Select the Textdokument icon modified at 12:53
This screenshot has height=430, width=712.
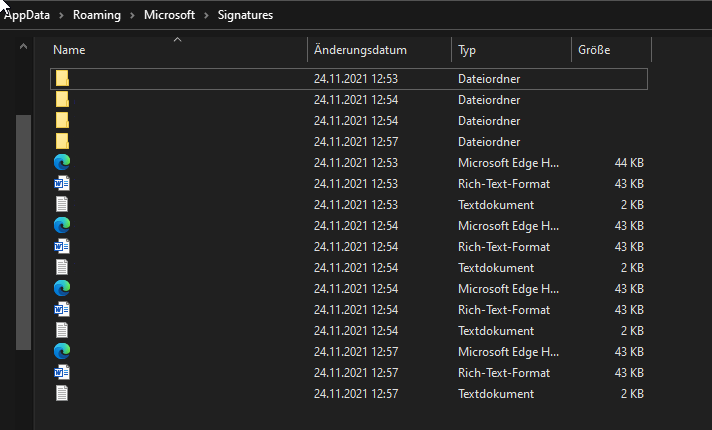pyautogui.click(x=62, y=204)
